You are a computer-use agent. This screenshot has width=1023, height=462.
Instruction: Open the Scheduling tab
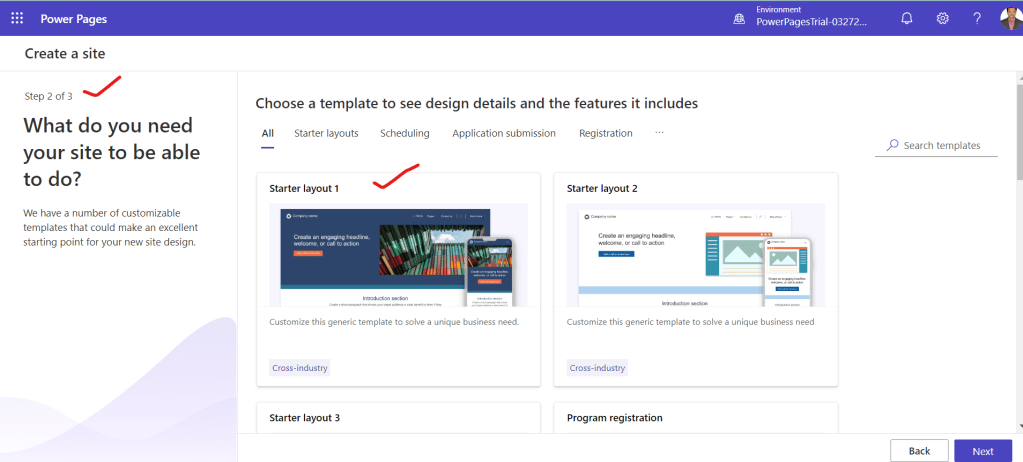(405, 133)
